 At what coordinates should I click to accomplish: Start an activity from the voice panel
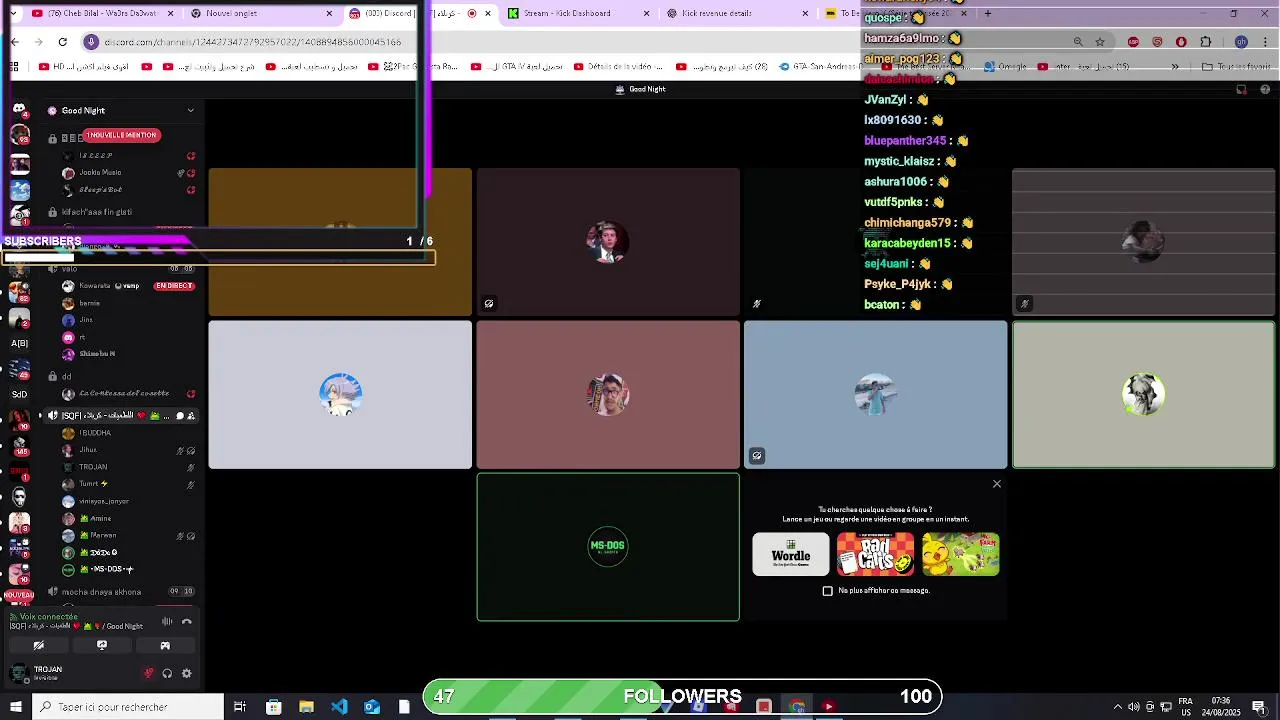click(165, 646)
